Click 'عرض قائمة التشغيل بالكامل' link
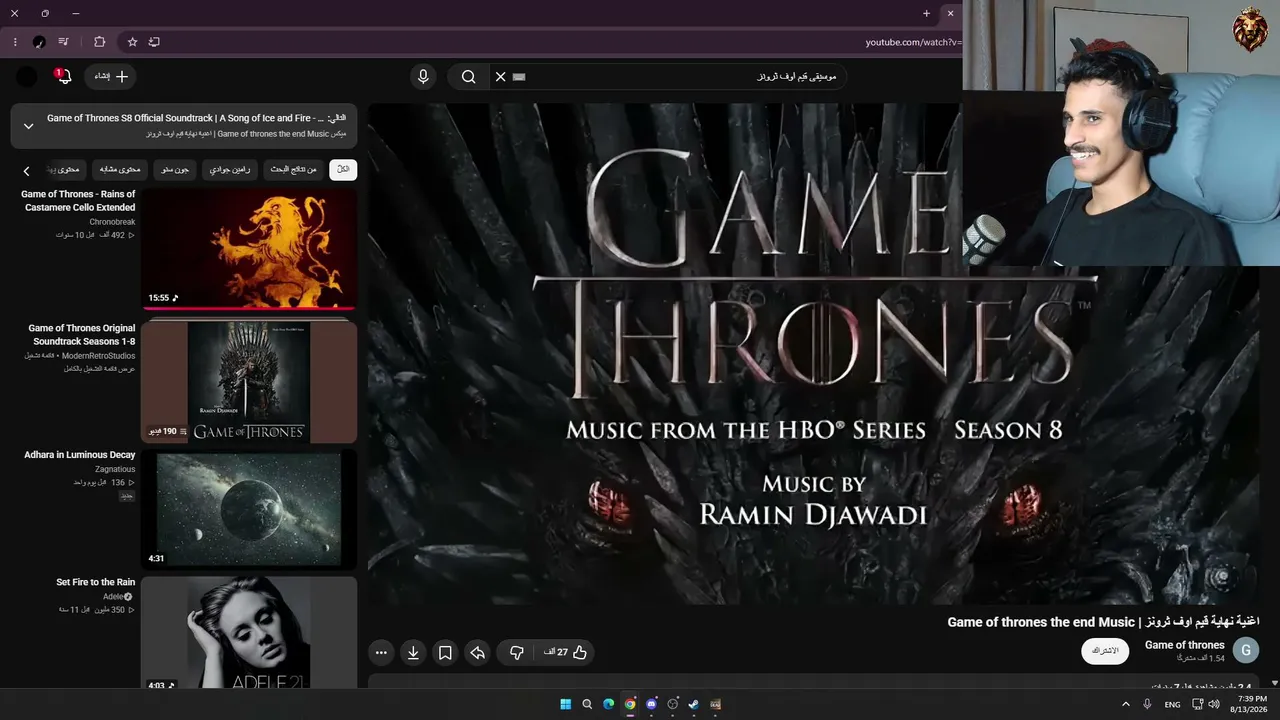1280x720 pixels. pyautogui.click(x=99, y=369)
